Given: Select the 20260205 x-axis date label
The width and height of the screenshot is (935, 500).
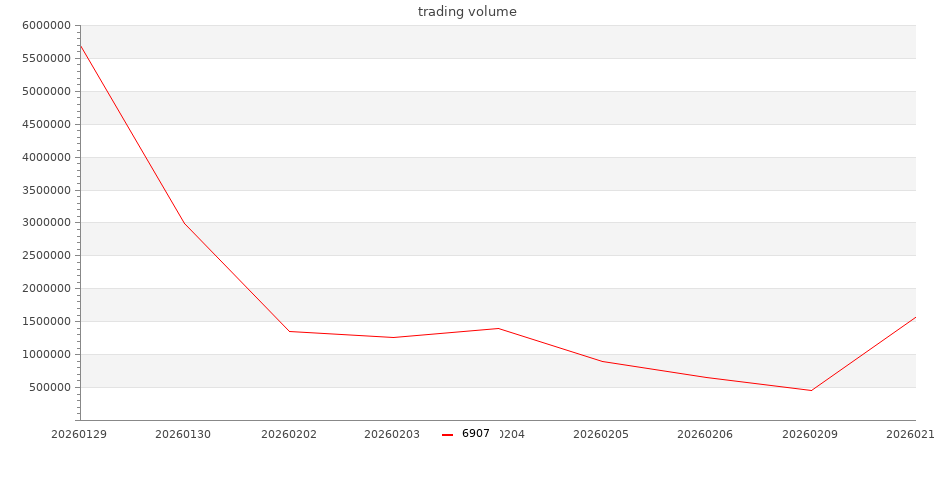Looking at the screenshot, I should 601,434.
